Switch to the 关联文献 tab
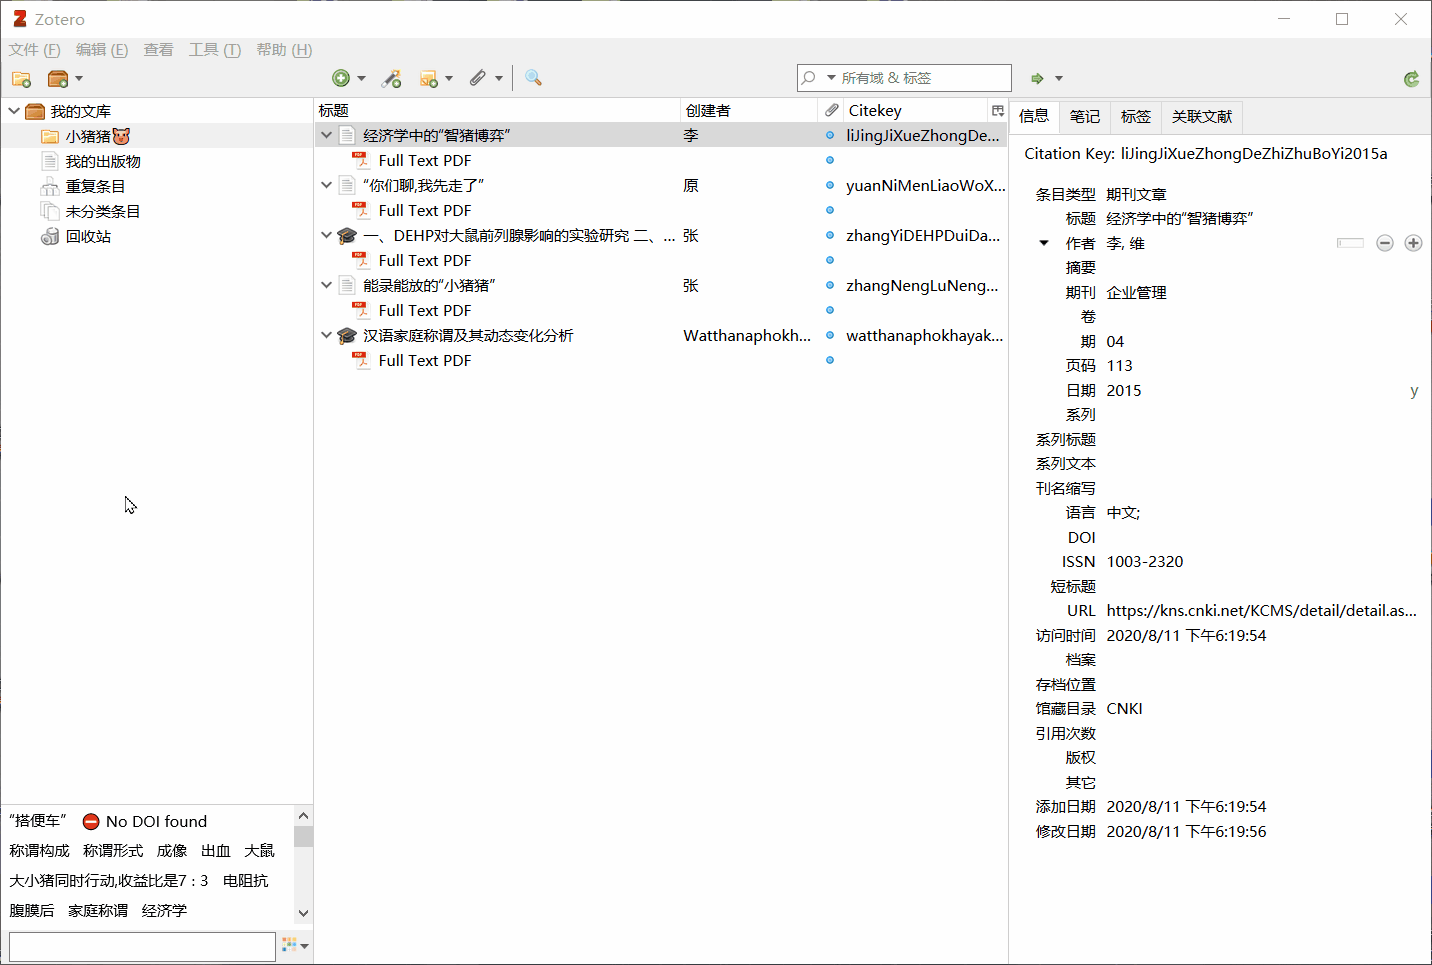This screenshot has width=1432, height=965. pos(1201,116)
